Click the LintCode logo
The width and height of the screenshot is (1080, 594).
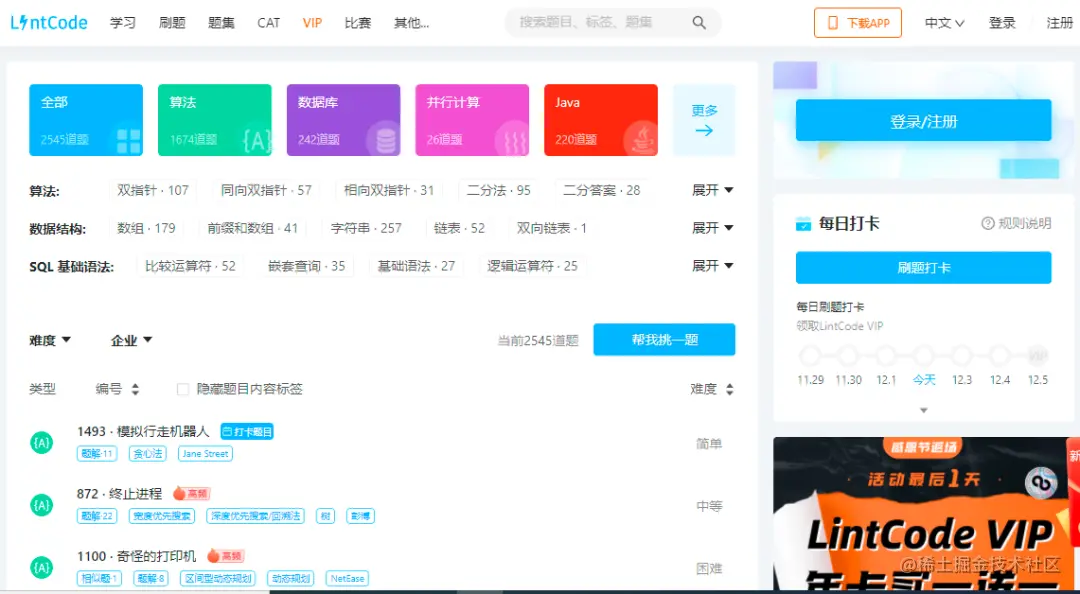click(x=48, y=21)
